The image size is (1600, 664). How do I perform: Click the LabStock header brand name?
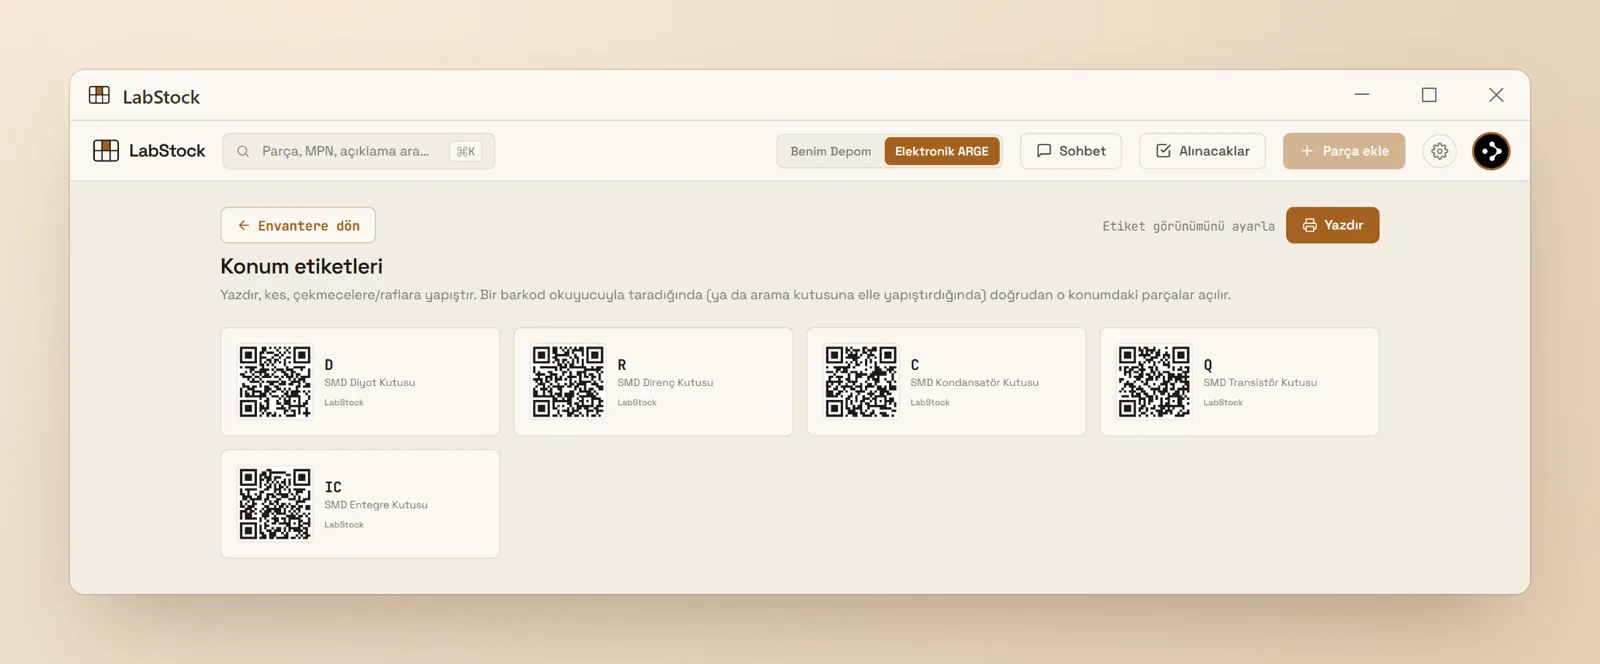167,151
